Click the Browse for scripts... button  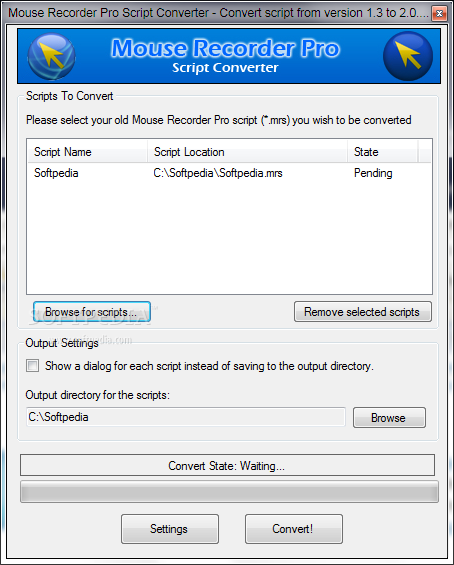[x=92, y=312]
